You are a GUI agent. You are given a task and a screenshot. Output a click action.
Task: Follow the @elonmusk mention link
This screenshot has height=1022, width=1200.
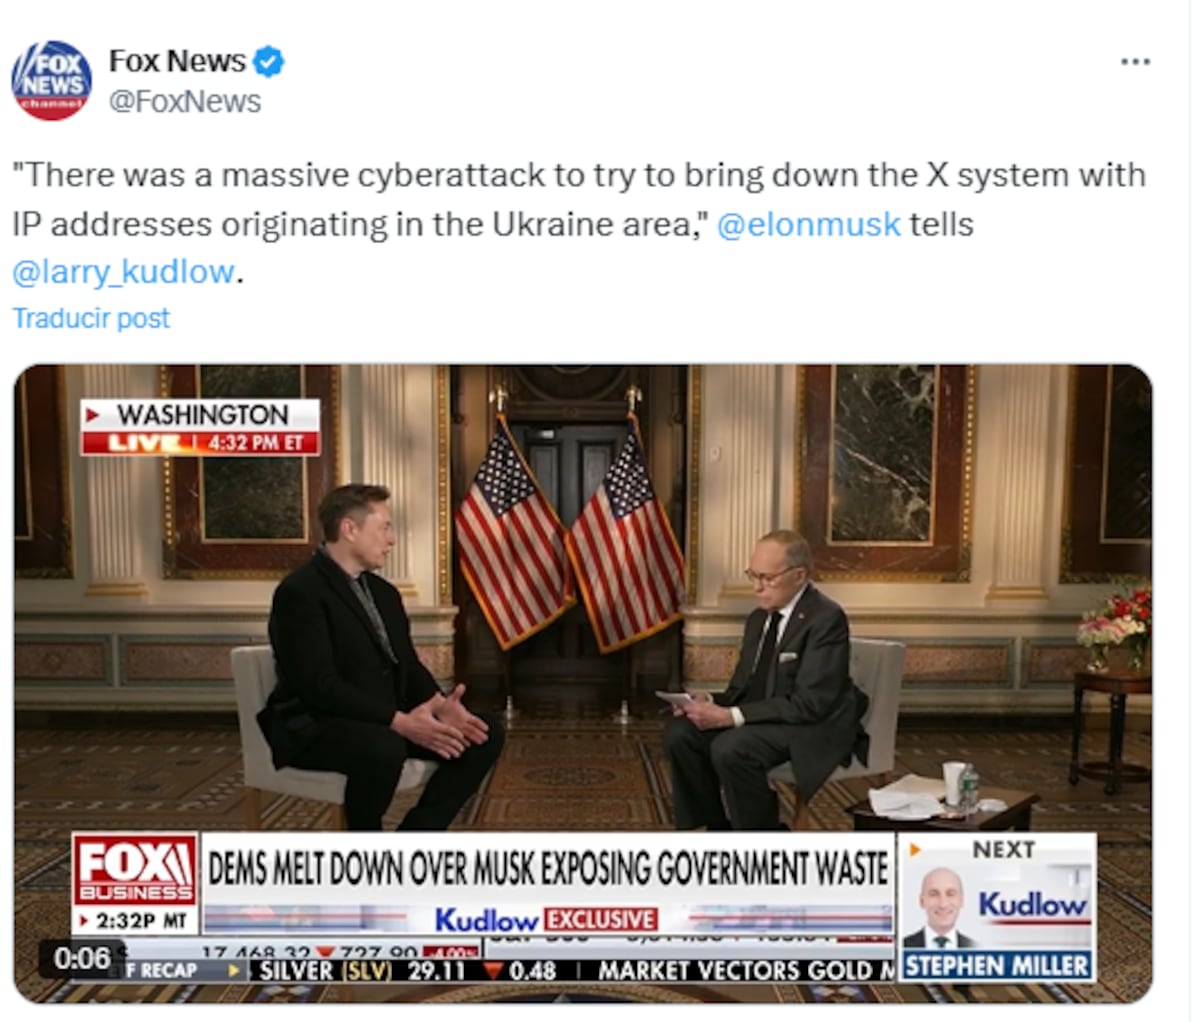(809, 224)
